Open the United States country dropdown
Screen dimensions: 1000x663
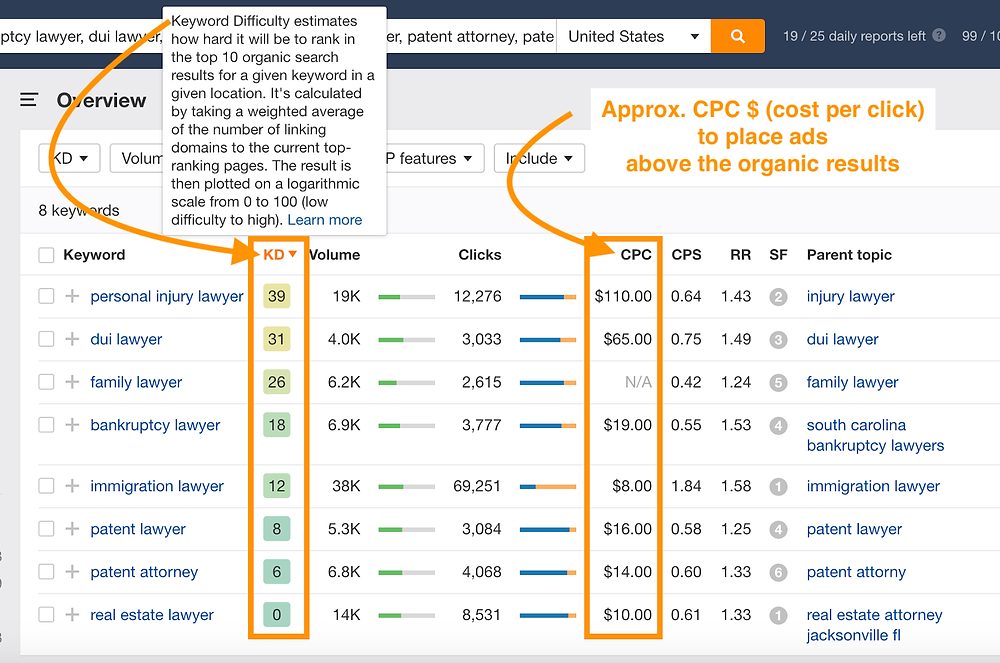[634, 36]
